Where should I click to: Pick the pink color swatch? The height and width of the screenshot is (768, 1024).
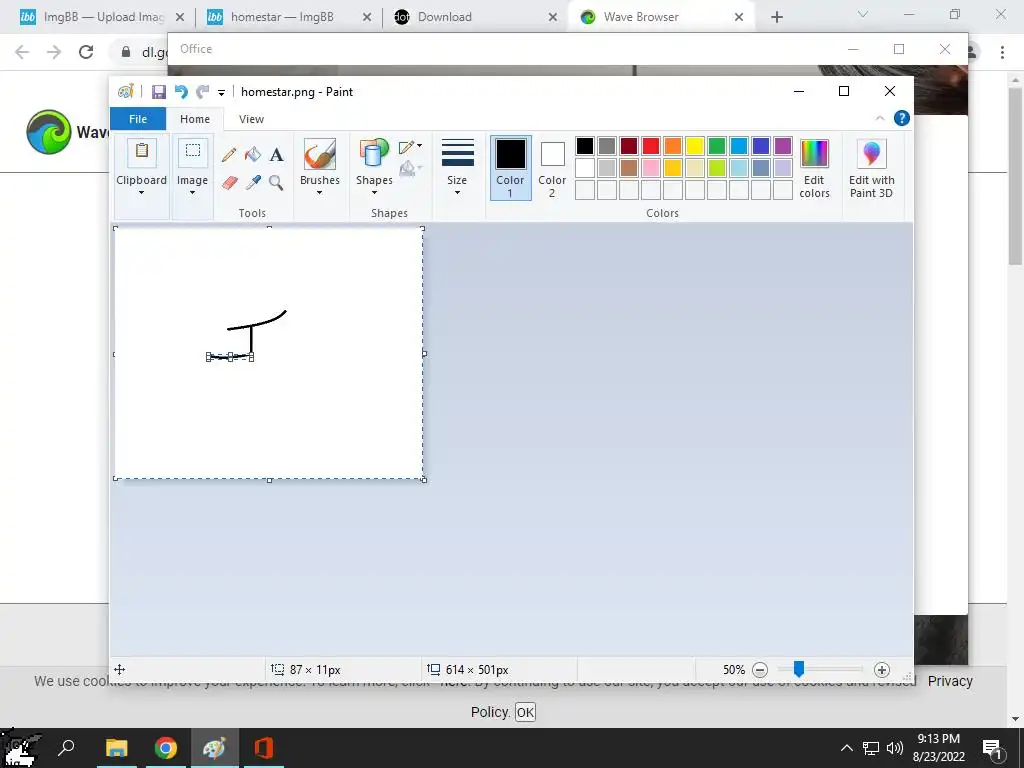pyautogui.click(x=651, y=168)
